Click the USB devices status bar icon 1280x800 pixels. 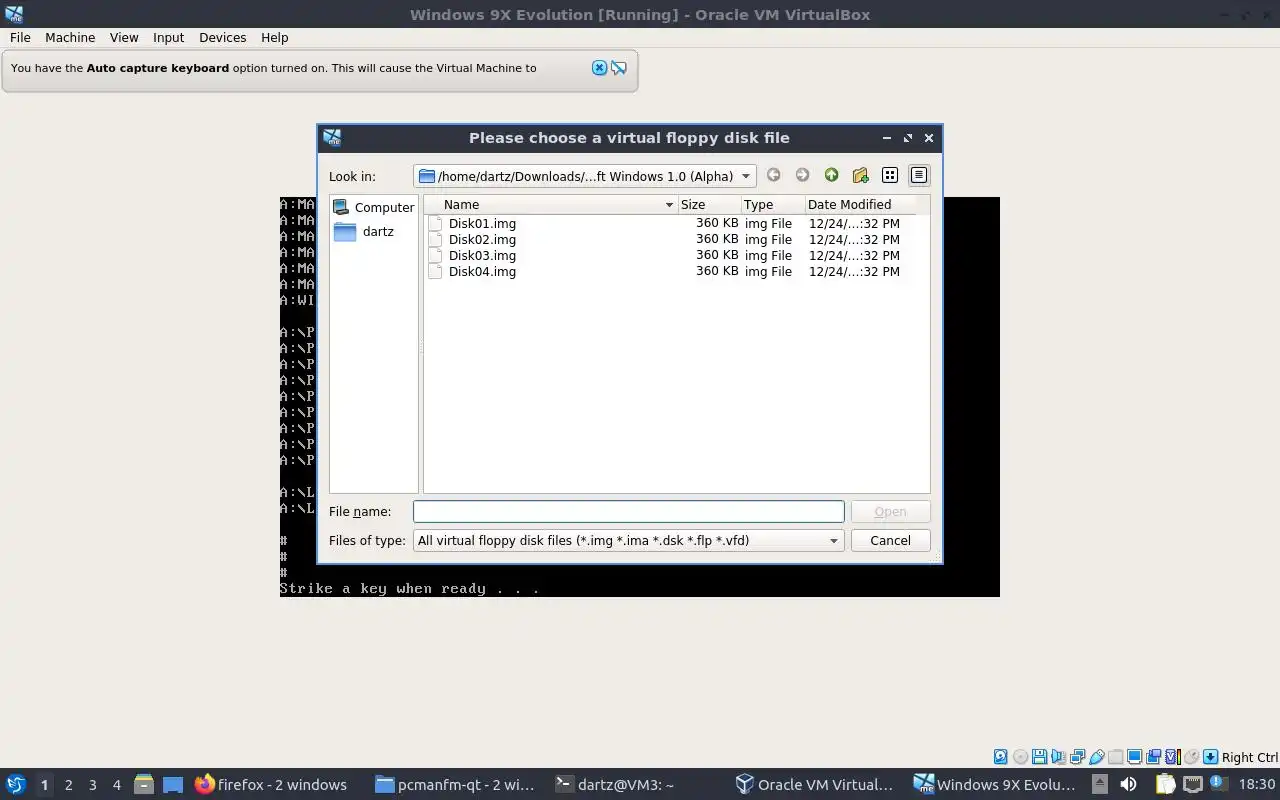[1097, 757]
